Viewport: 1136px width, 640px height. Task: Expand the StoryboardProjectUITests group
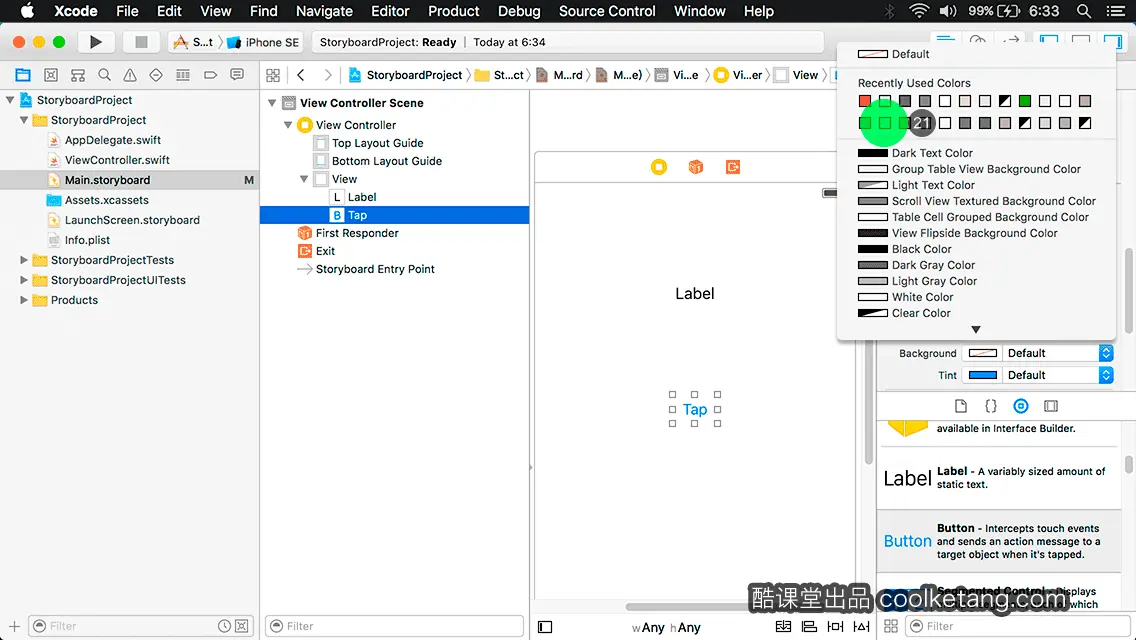[x=24, y=280]
